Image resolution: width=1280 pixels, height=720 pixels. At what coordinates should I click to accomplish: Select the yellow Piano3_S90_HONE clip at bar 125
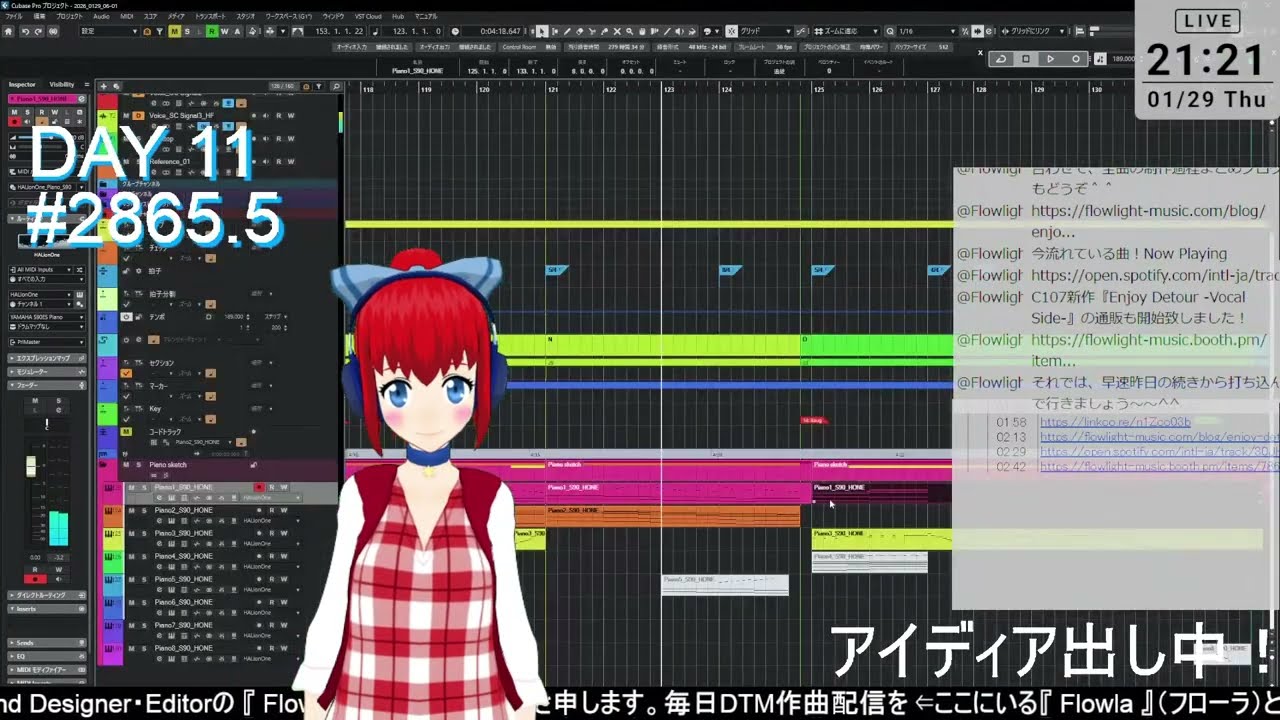[882, 539]
